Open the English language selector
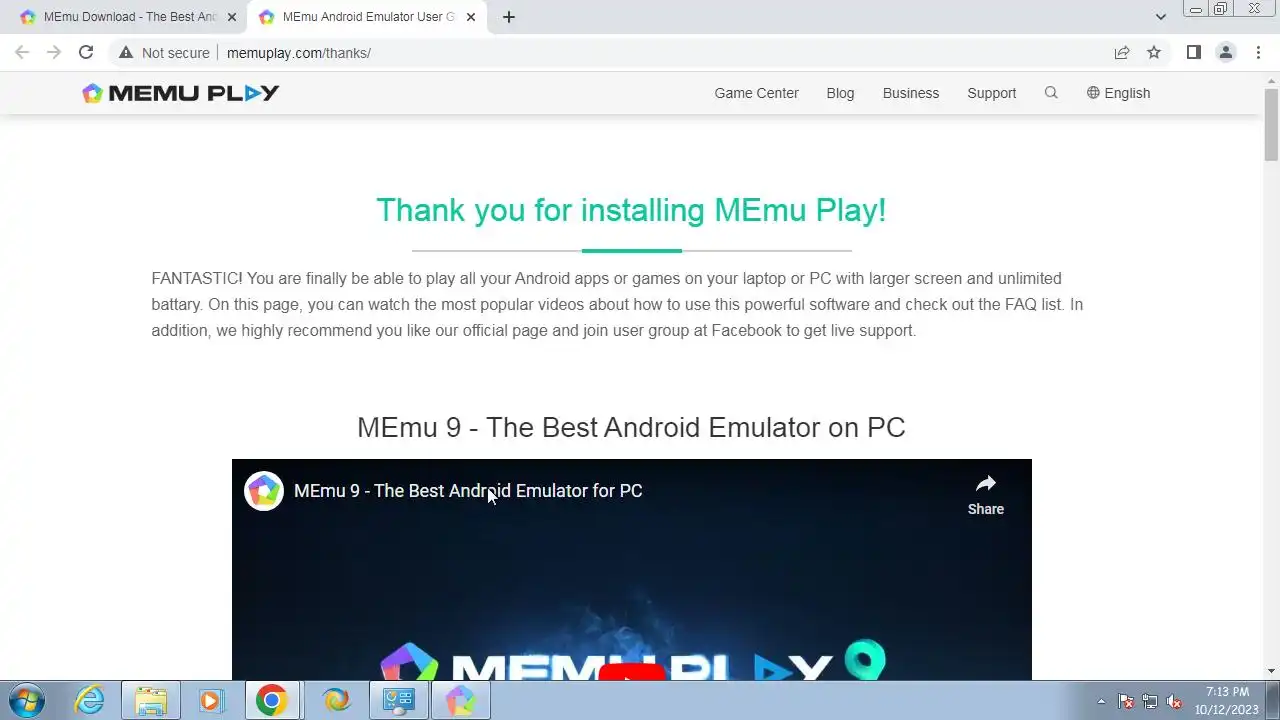The height and width of the screenshot is (720, 1280). [x=1118, y=93]
